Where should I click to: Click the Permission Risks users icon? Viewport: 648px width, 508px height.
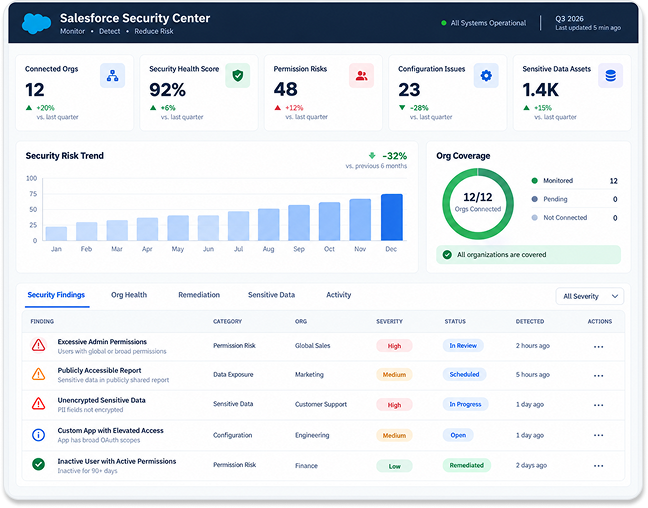pyautogui.click(x=362, y=76)
